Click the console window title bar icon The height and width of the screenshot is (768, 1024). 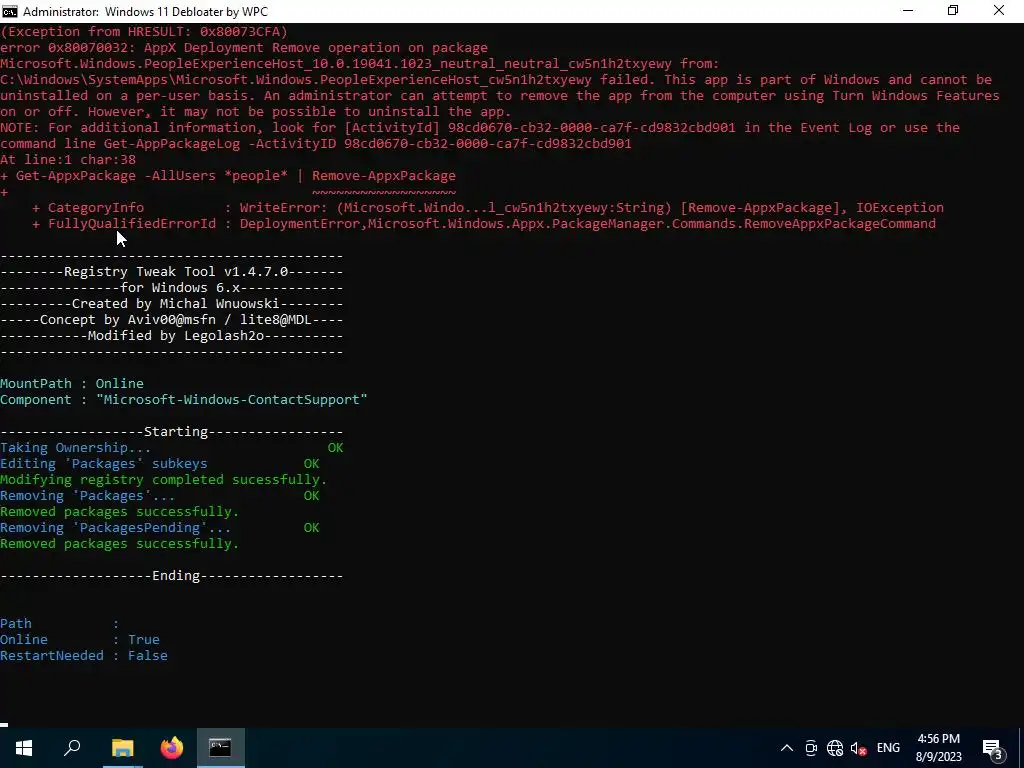(10, 11)
